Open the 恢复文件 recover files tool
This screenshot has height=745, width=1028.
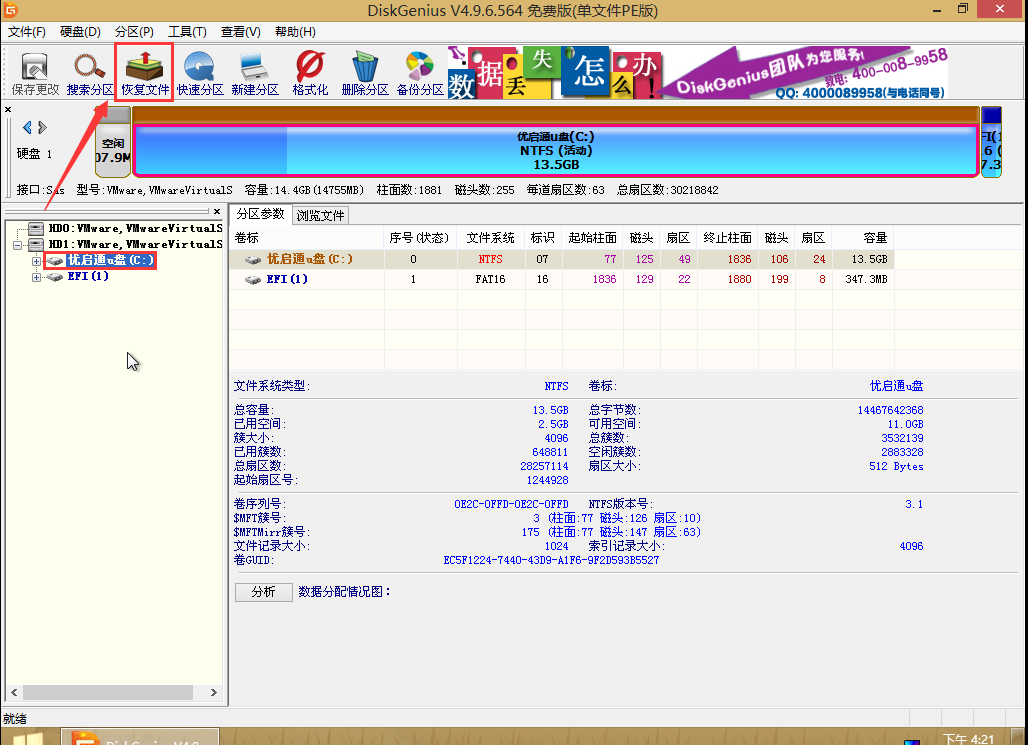coord(145,74)
